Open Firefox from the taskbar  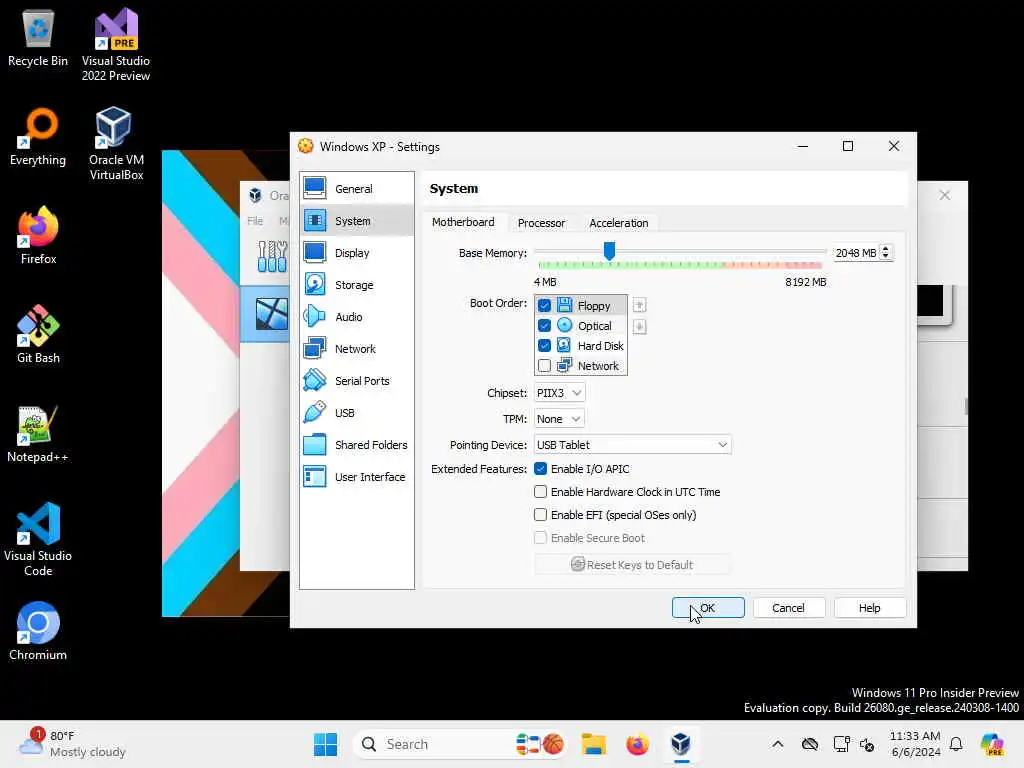(637, 744)
